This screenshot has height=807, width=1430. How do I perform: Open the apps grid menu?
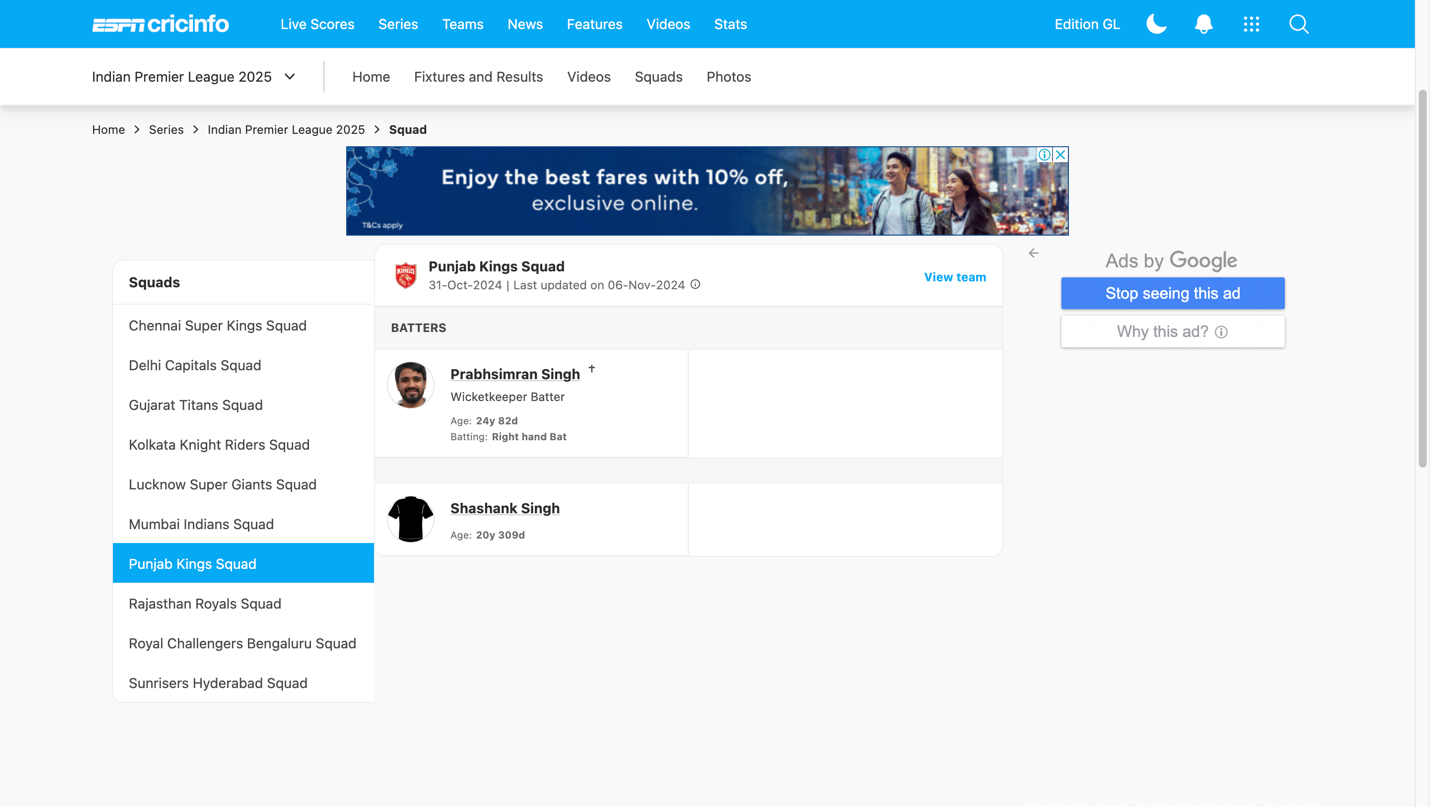(x=1251, y=24)
